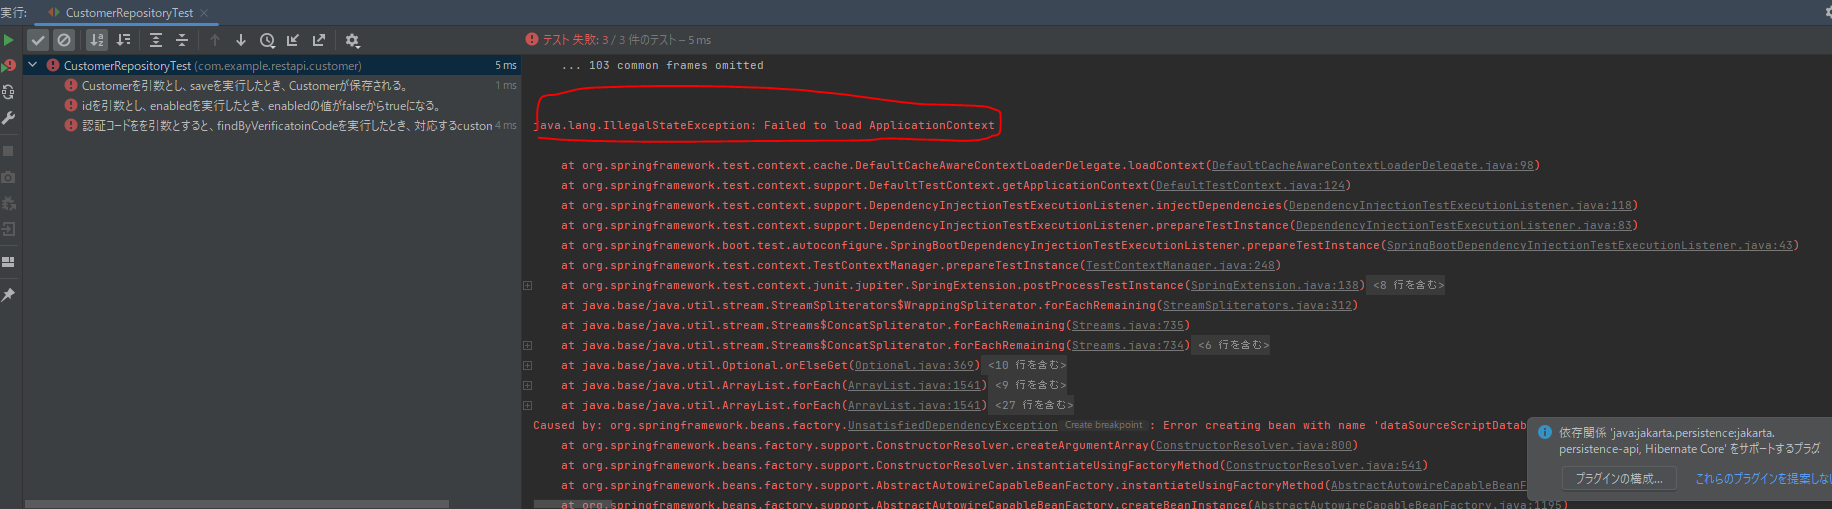Expand fold marker beside SpringExtension.postProcessTestInstance line
The image size is (1832, 509).
[527, 285]
